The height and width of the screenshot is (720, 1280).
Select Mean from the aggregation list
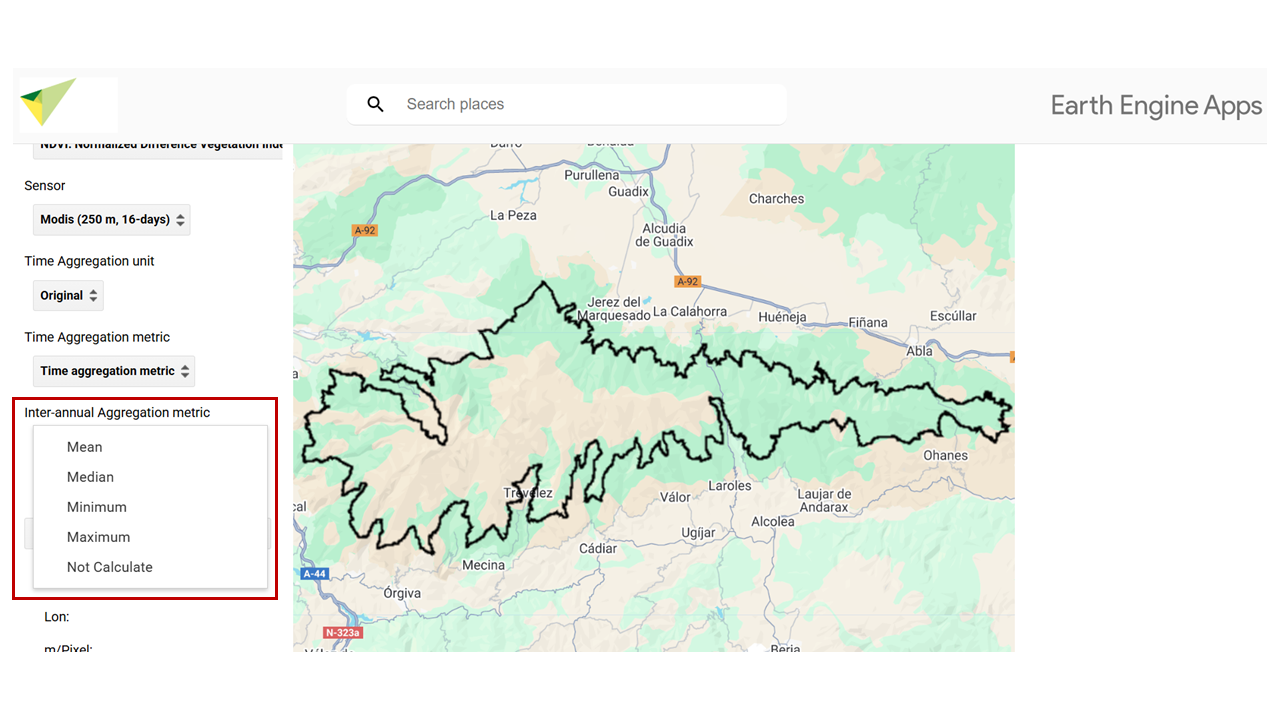tap(85, 447)
